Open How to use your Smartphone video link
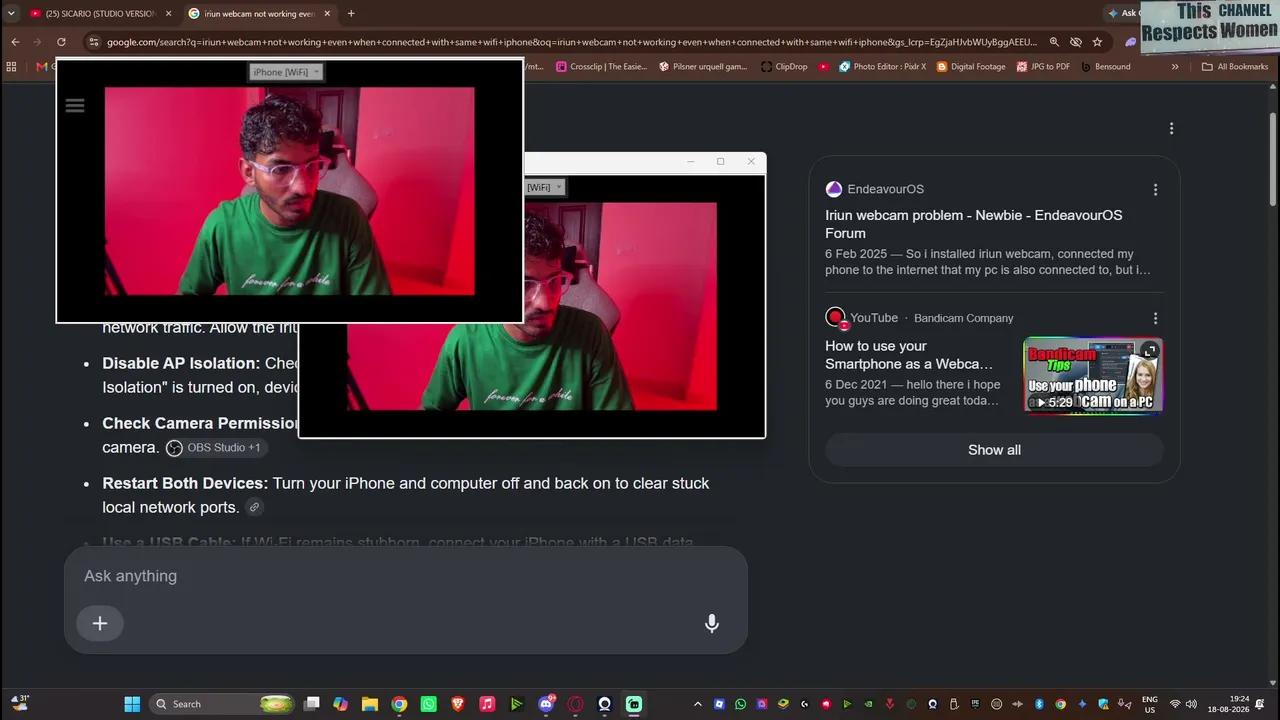1280x720 pixels. tap(909, 355)
